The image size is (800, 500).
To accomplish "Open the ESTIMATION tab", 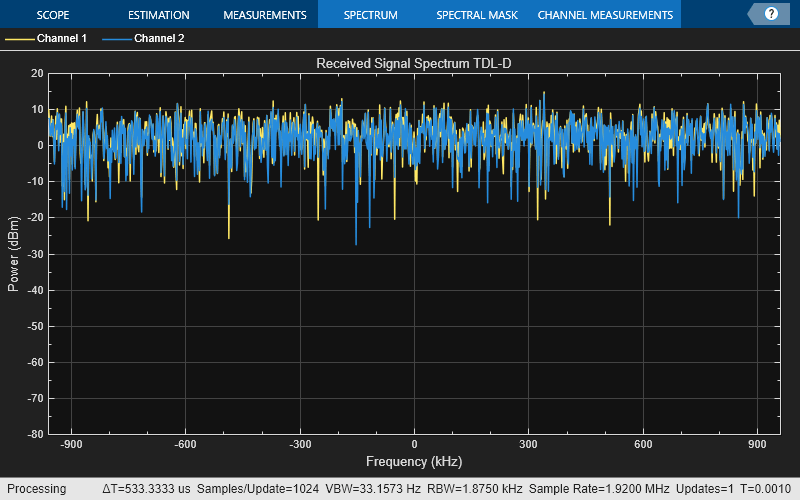I will pyautogui.click(x=159, y=15).
